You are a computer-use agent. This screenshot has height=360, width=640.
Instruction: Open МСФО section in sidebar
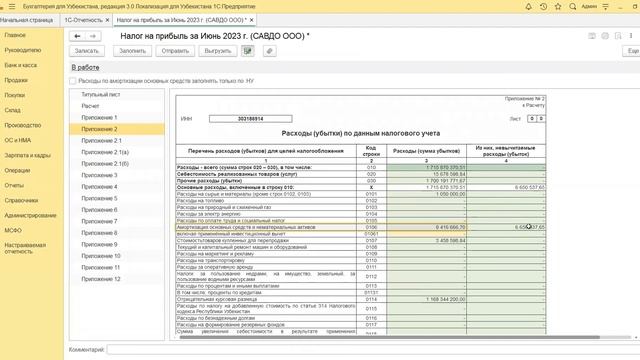pos(13,231)
